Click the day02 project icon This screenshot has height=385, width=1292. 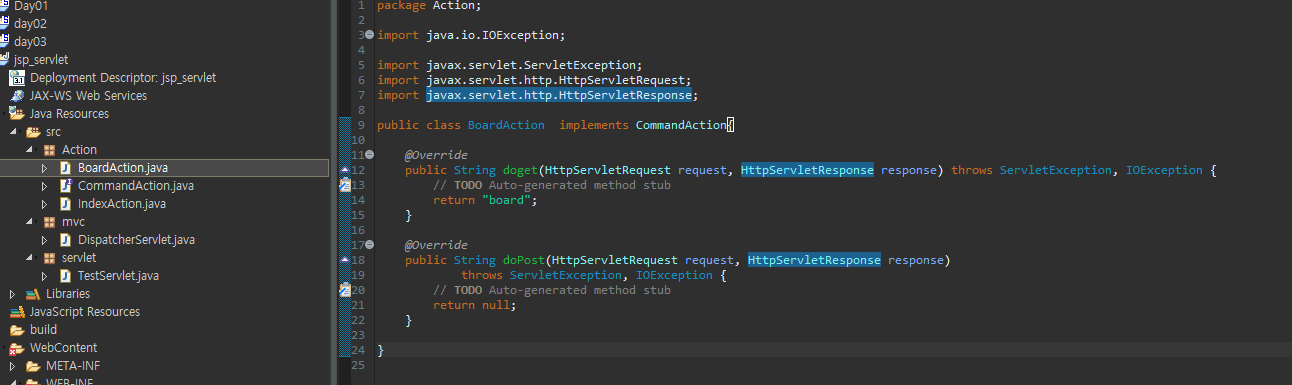point(4,23)
